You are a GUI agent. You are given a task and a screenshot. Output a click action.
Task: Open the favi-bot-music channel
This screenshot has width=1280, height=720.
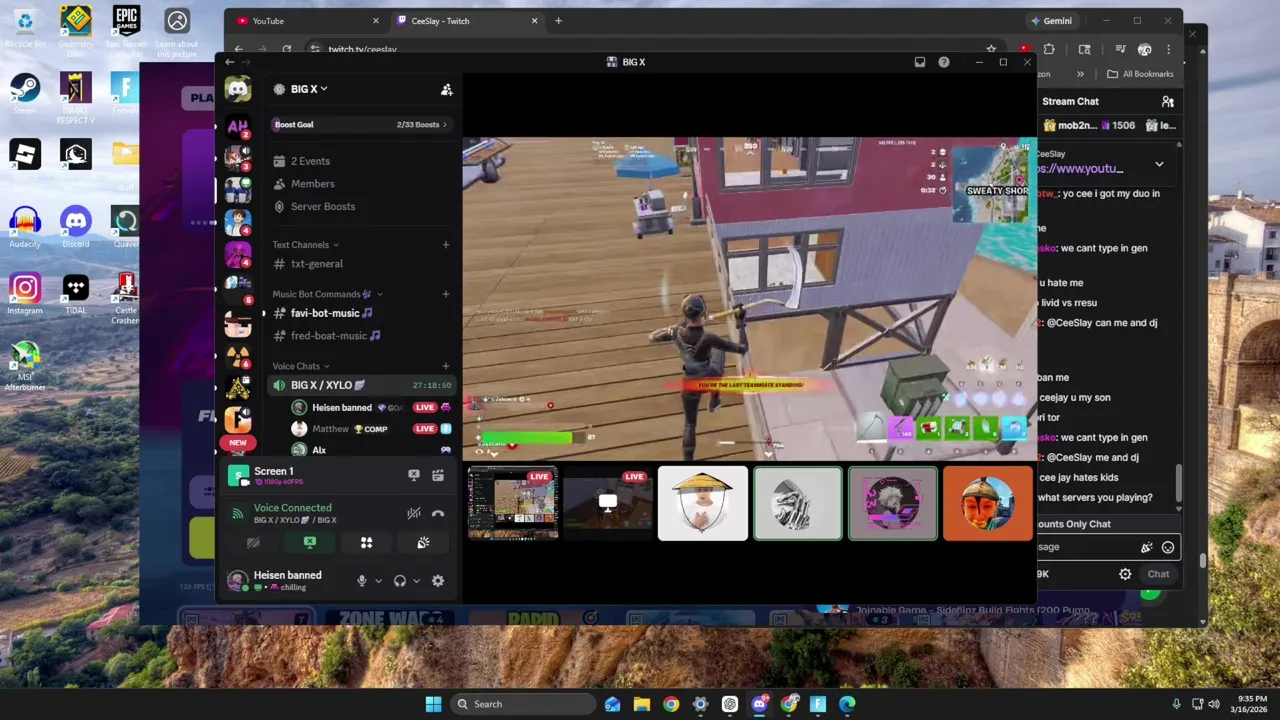click(x=361, y=313)
